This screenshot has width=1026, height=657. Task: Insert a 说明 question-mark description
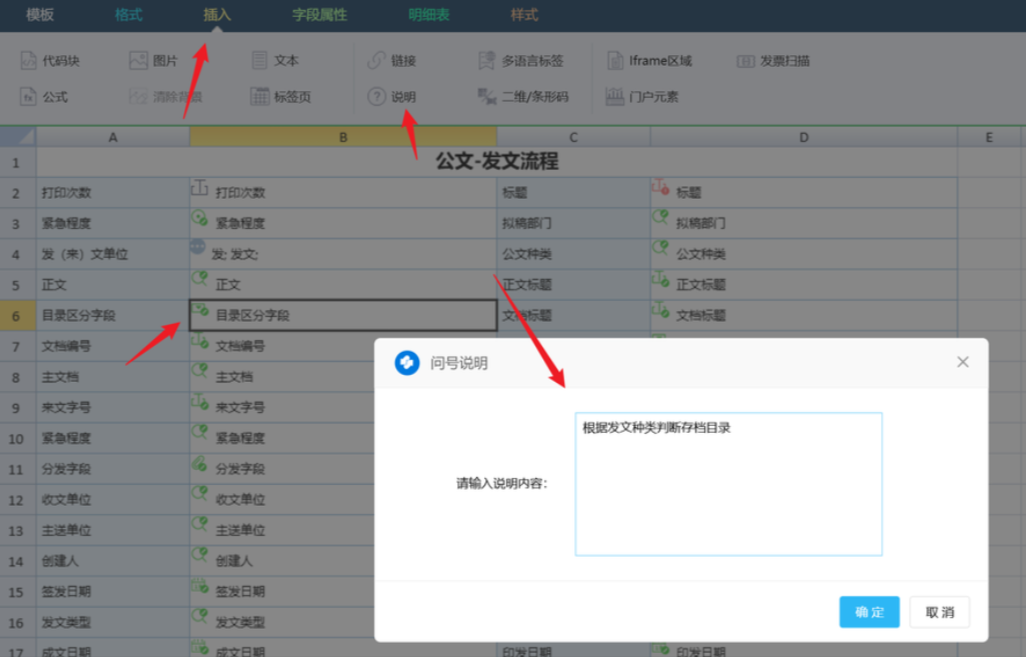(392, 97)
